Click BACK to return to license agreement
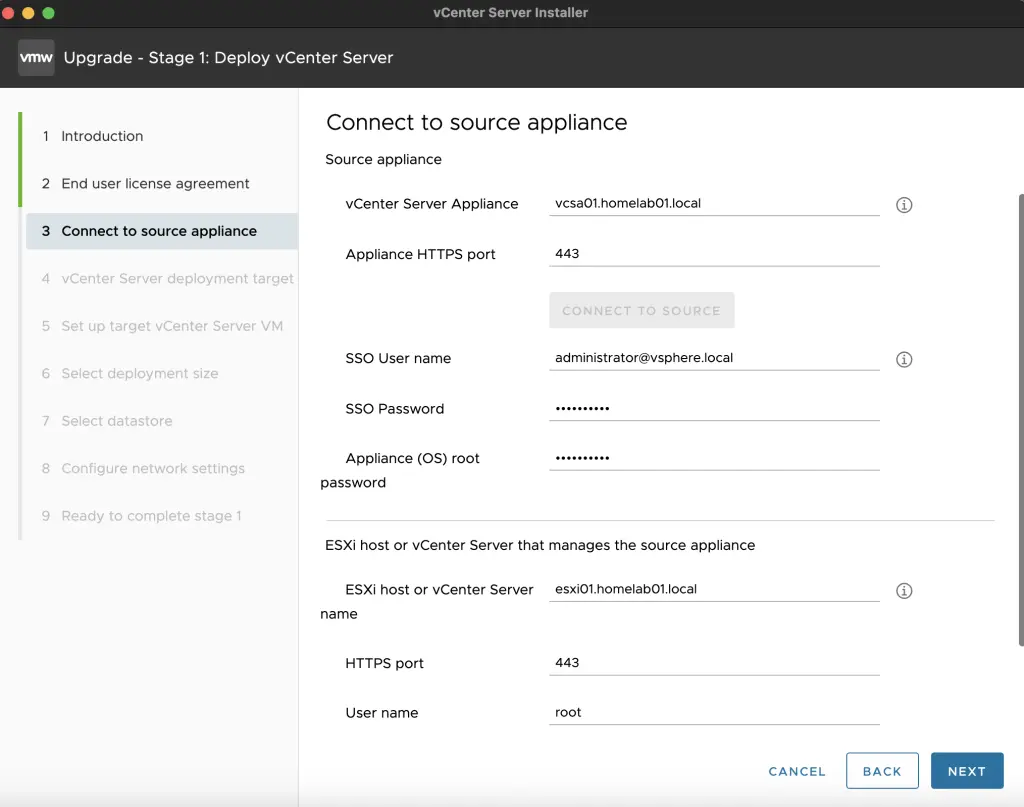 click(882, 770)
